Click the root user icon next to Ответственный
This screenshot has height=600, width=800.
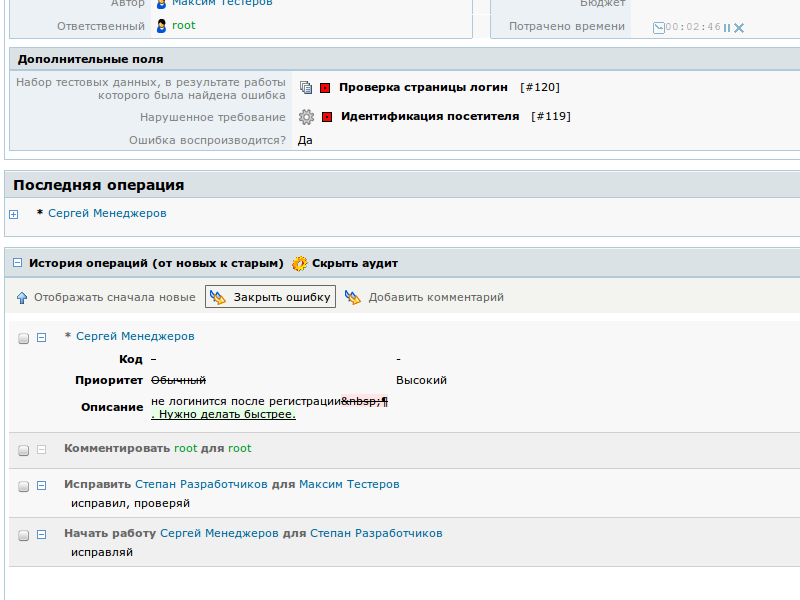point(162,26)
